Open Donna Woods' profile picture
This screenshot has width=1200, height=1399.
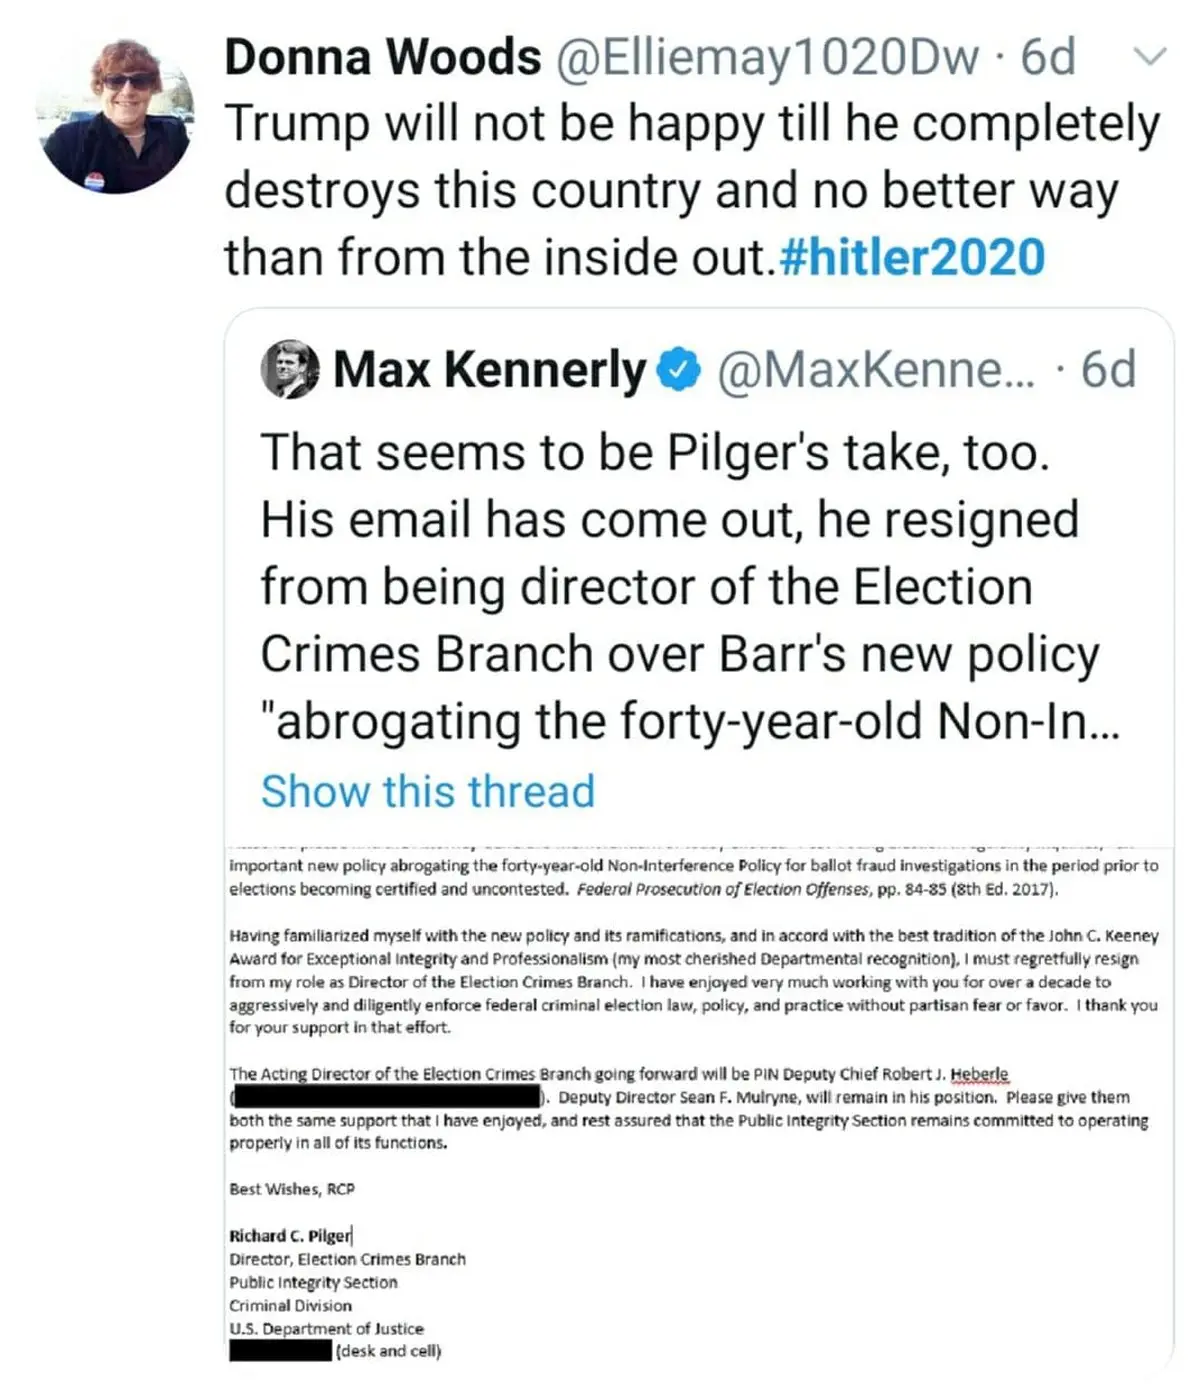tap(116, 115)
